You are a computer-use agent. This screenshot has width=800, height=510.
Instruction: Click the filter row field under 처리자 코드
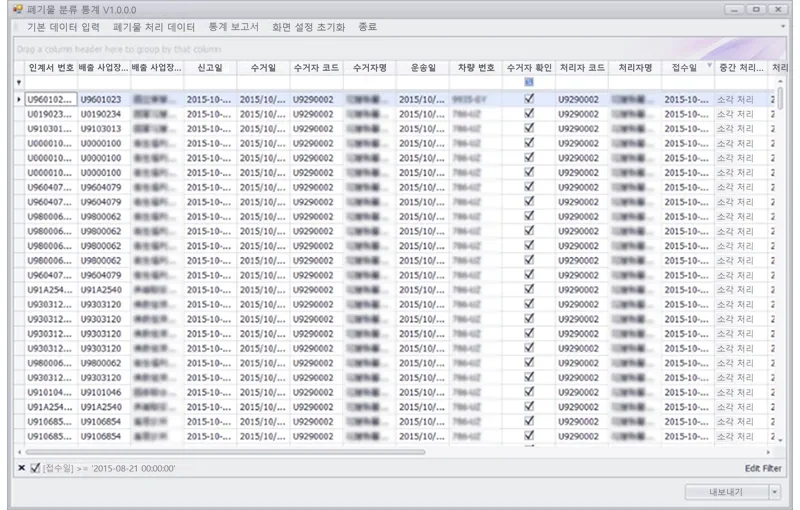click(x=582, y=82)
